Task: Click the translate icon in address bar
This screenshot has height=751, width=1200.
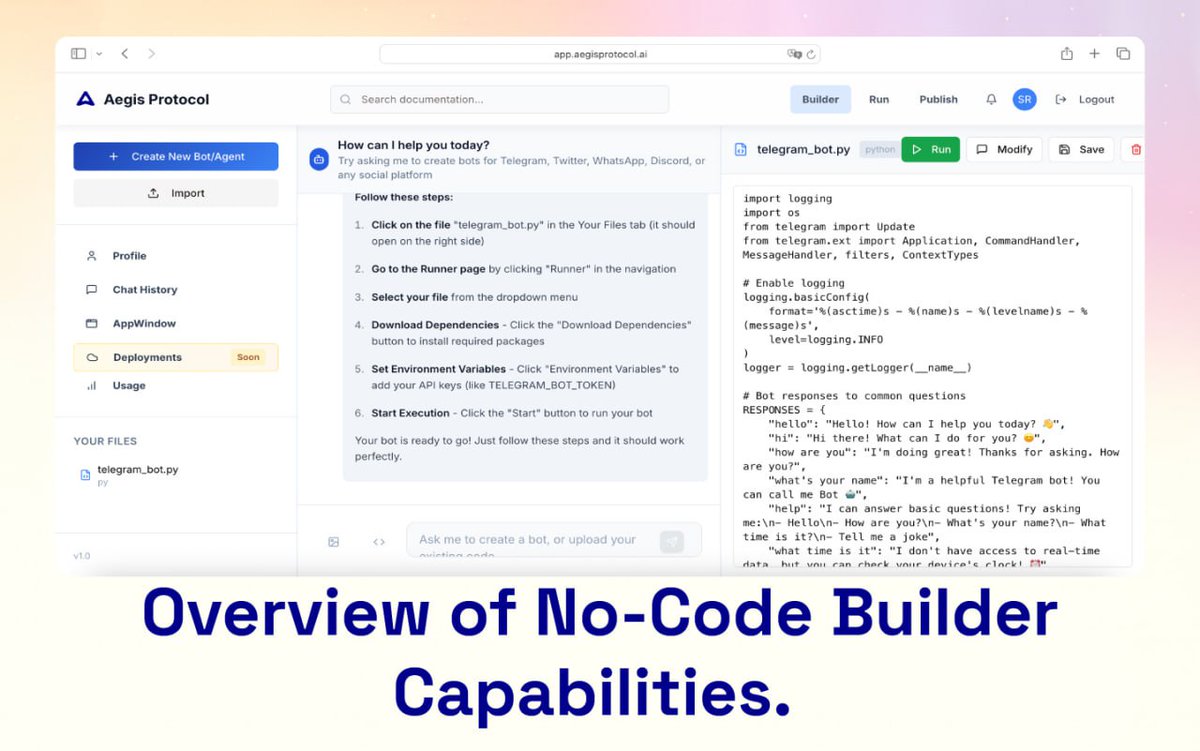Action: point(794,54)
